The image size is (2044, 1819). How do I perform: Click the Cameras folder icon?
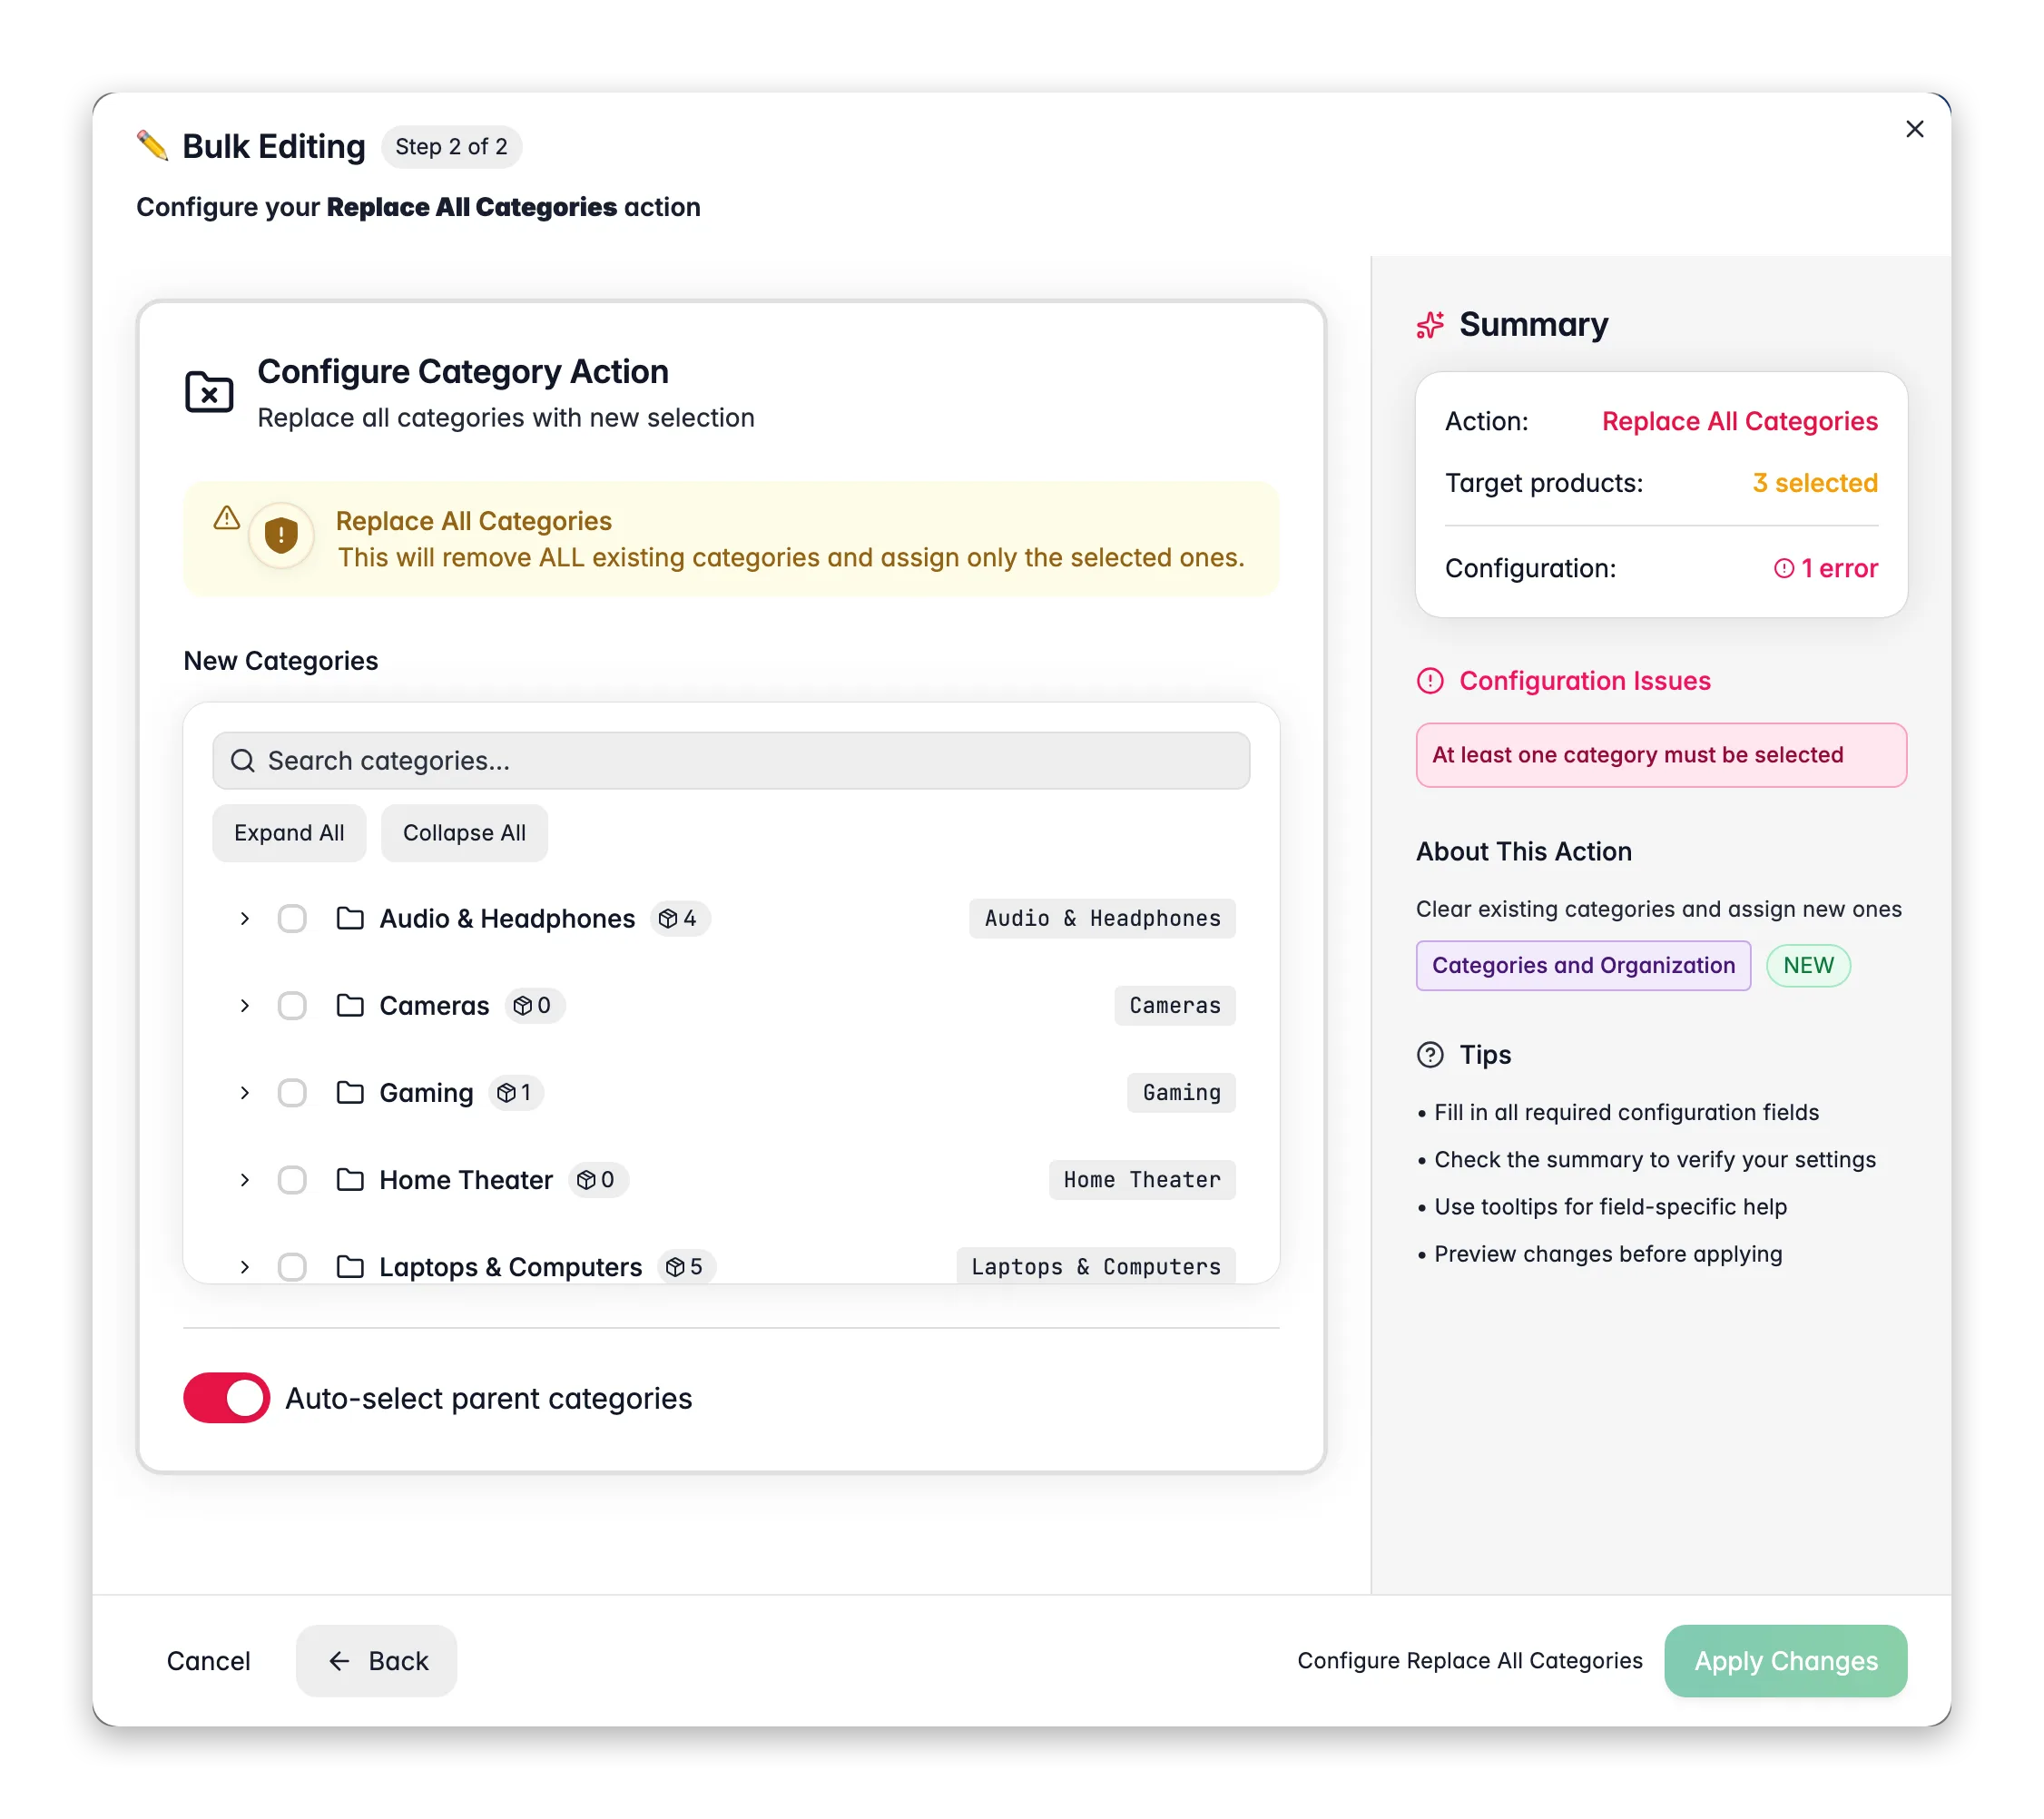point(350,1005)
